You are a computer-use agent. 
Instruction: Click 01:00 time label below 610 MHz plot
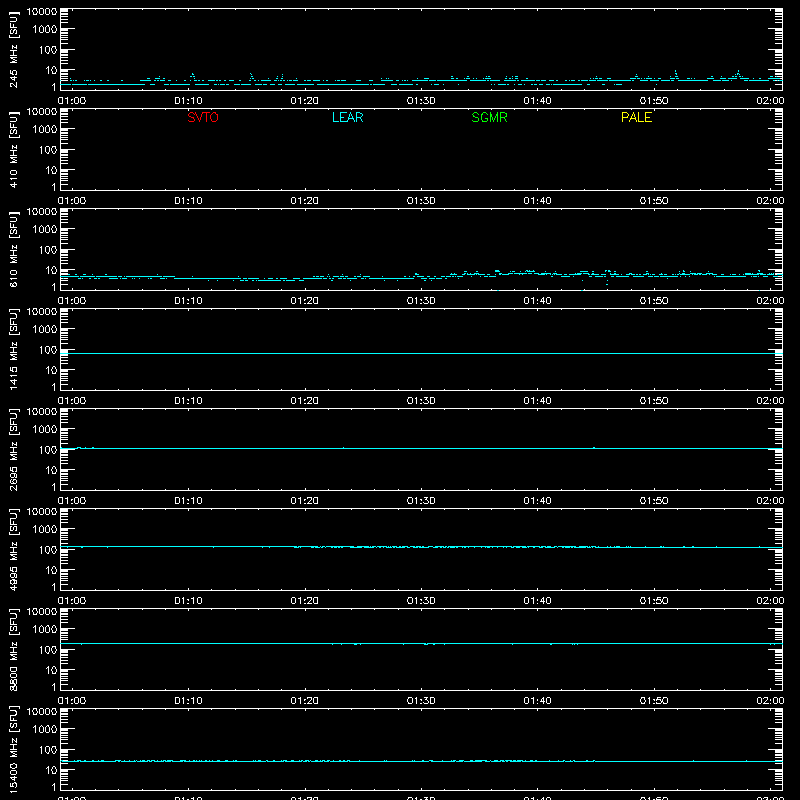coord(72,301)
